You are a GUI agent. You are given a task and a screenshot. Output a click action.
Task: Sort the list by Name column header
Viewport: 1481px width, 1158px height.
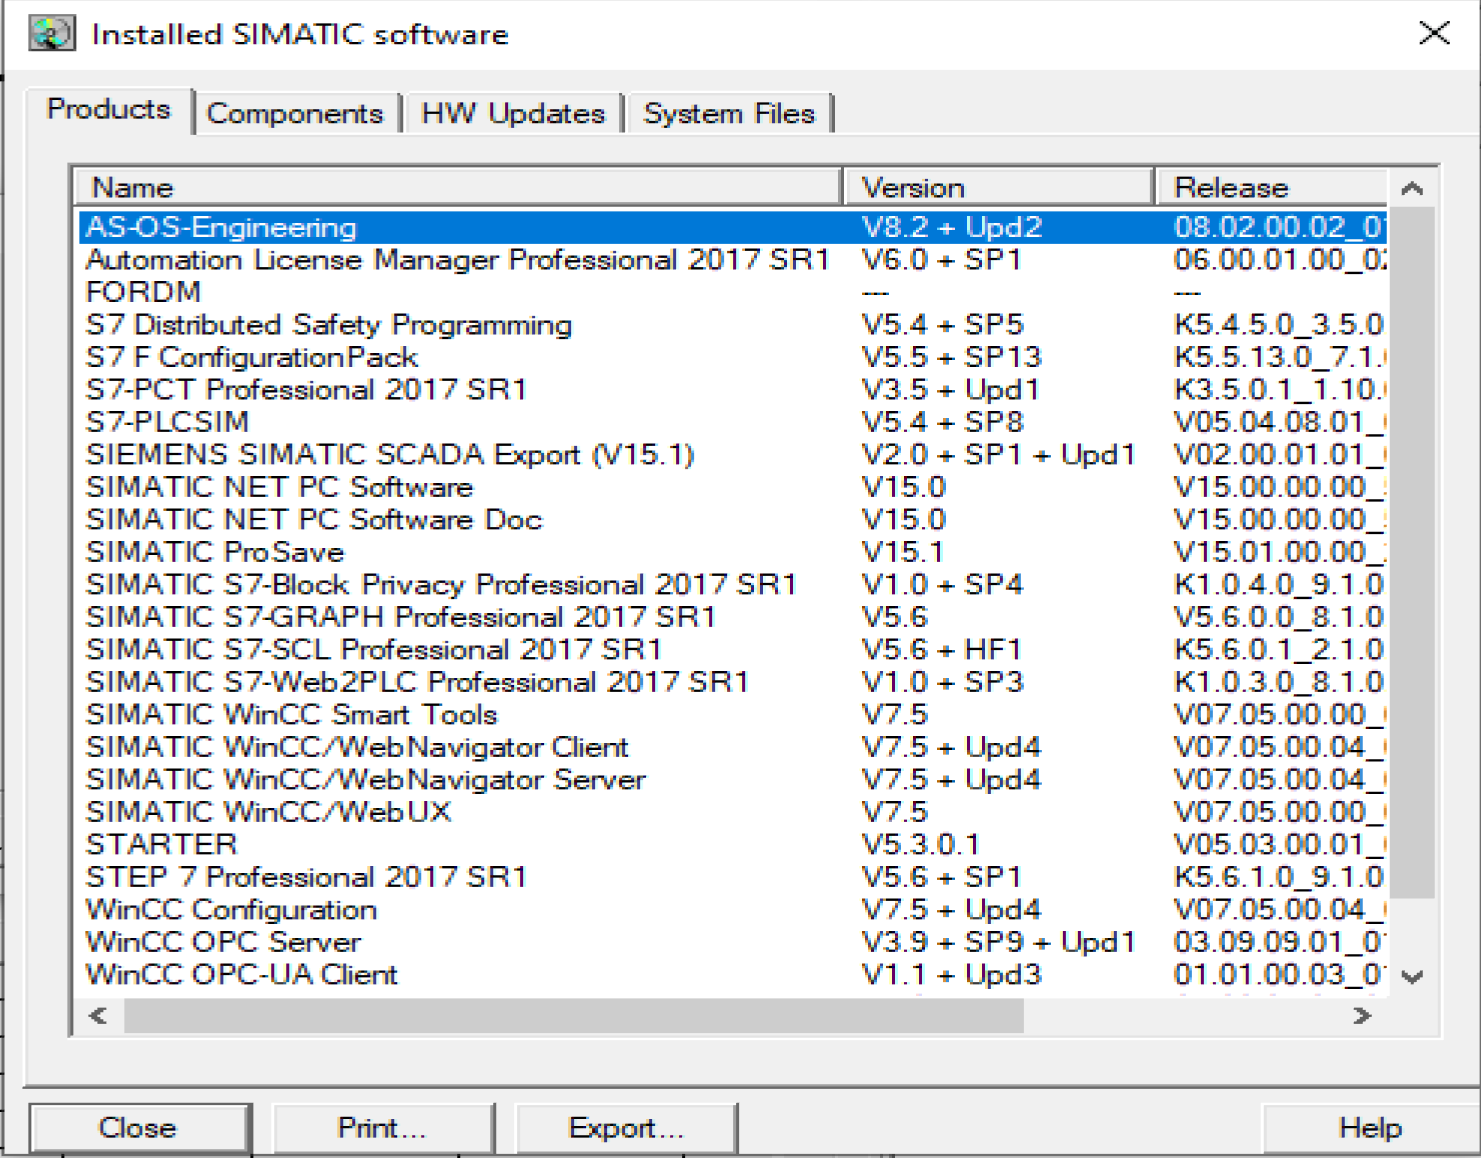[458, 187]
